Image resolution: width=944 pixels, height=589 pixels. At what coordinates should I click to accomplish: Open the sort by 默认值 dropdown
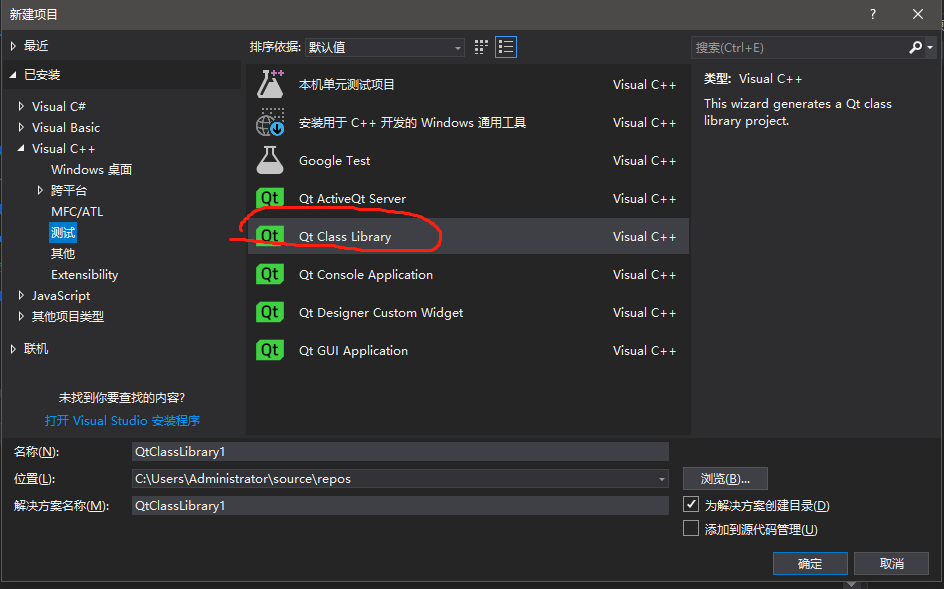[x=385, y=47]
